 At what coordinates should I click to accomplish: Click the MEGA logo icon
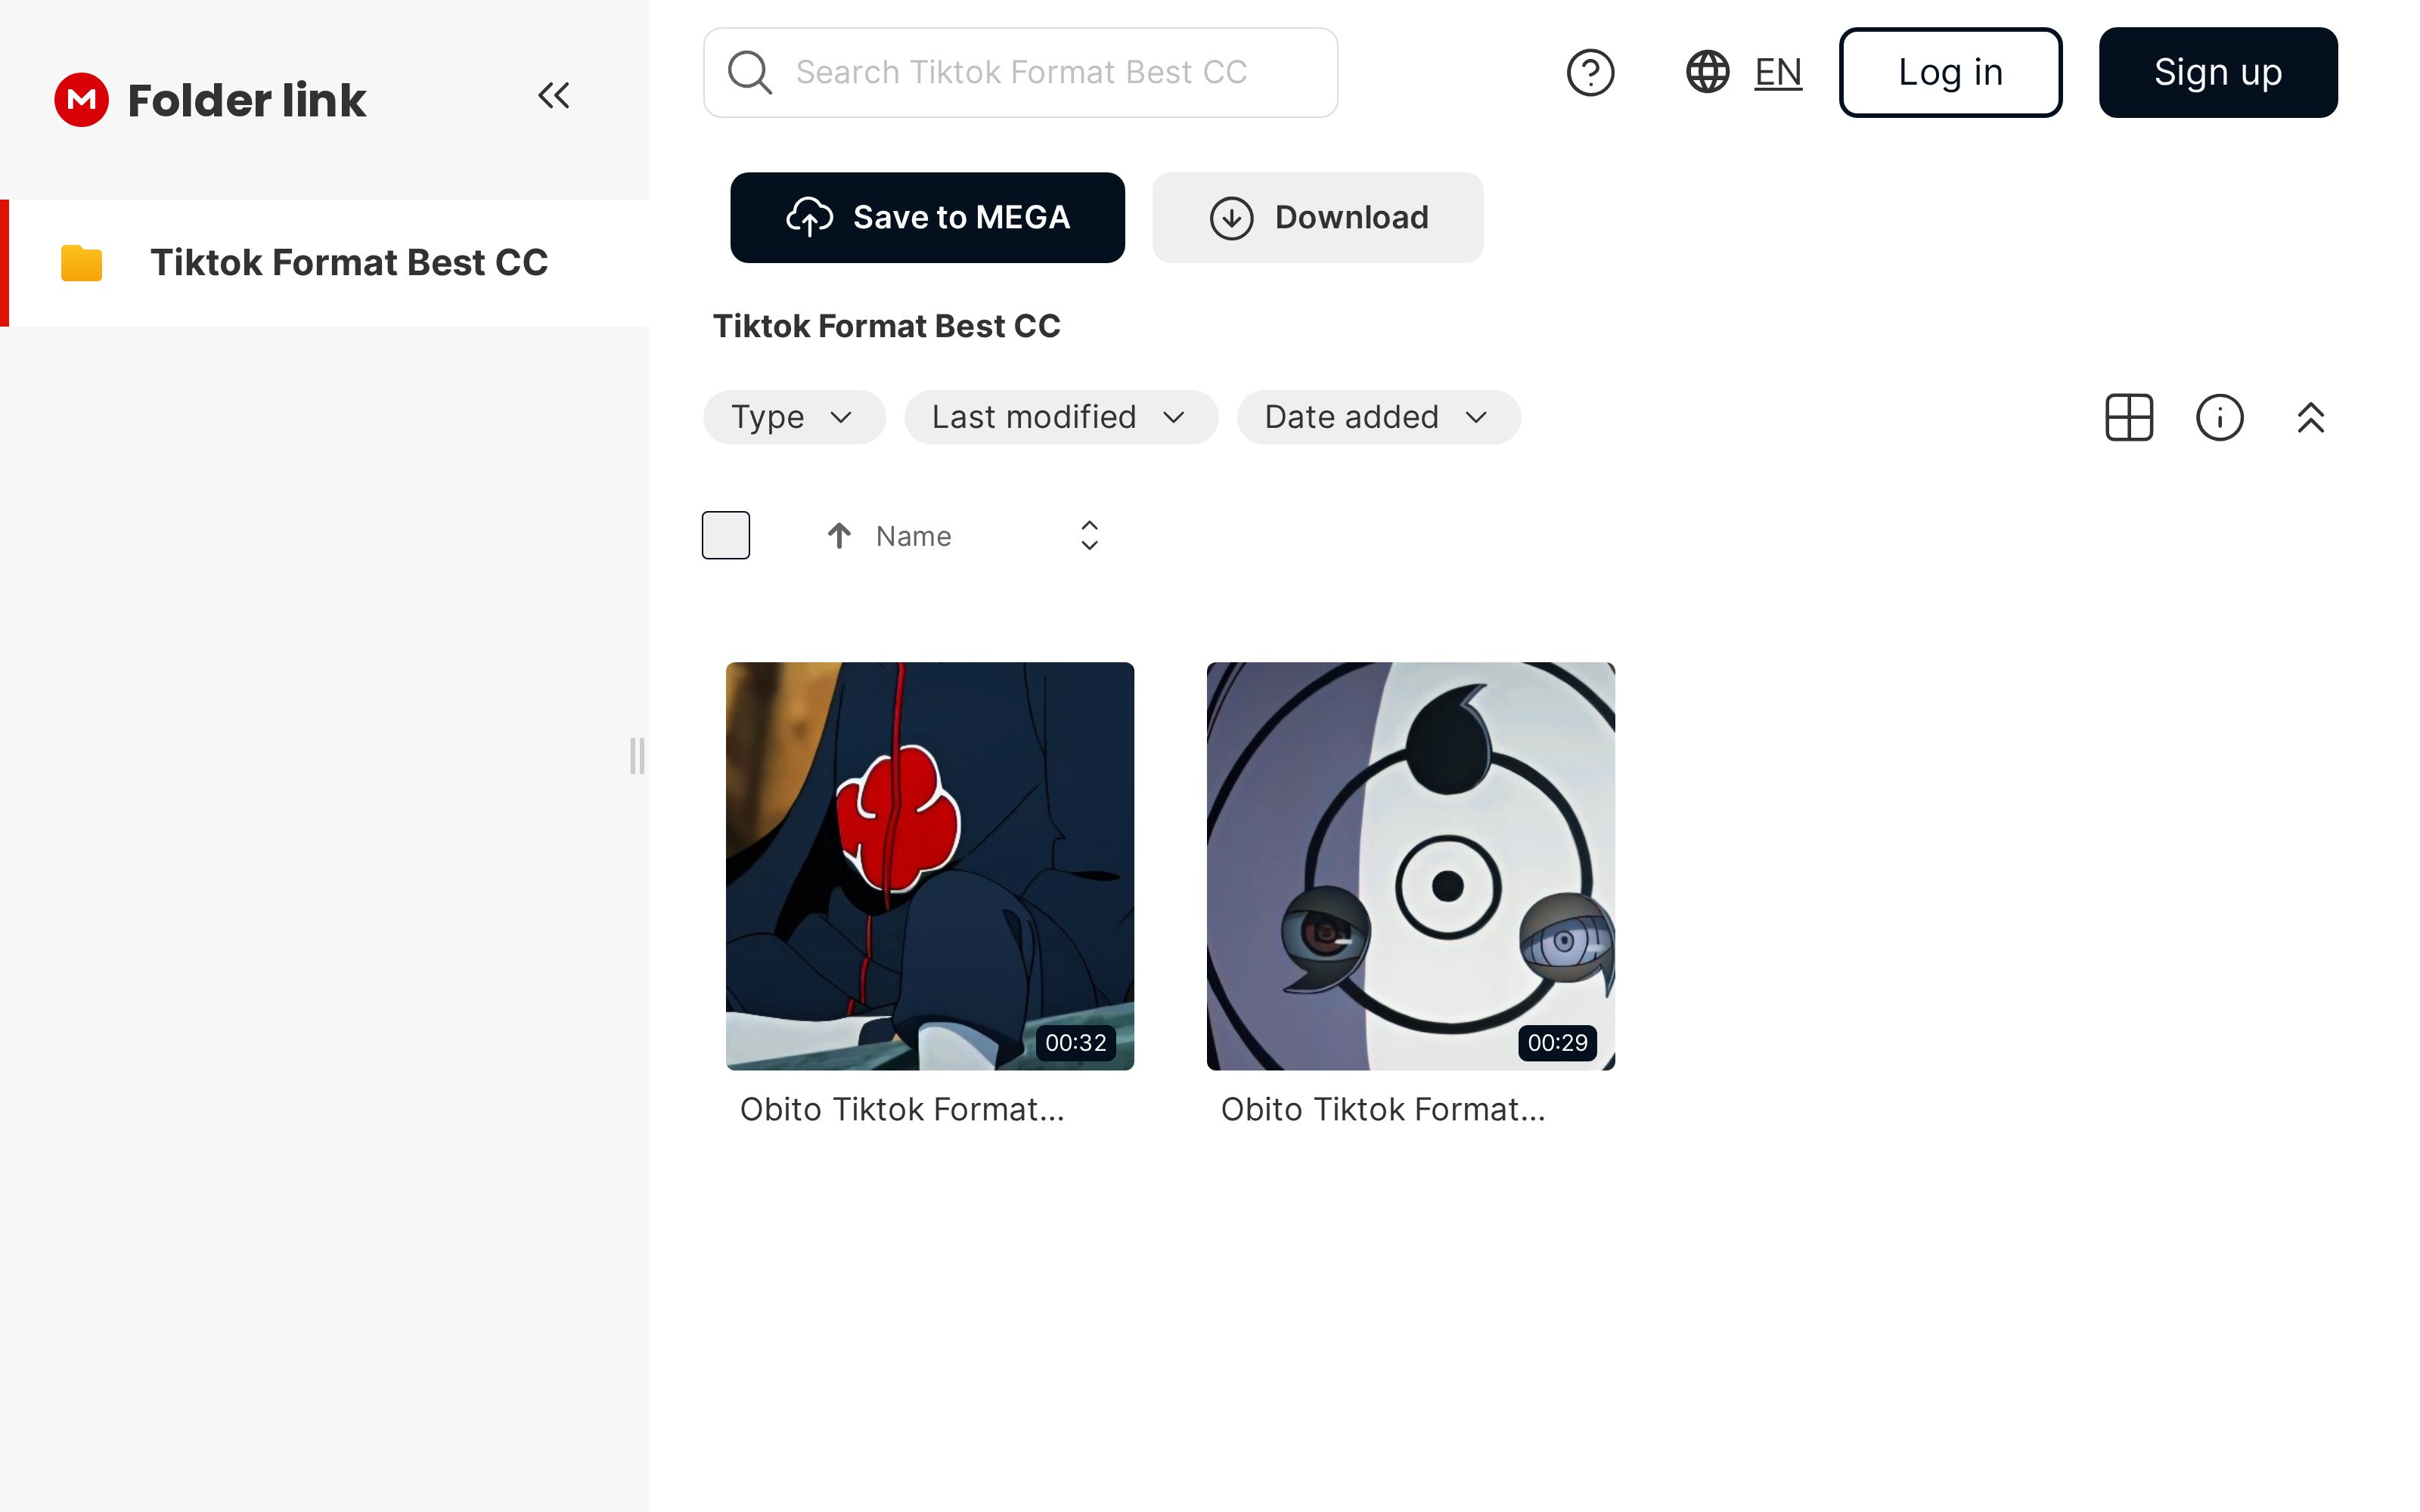(81, 99)
